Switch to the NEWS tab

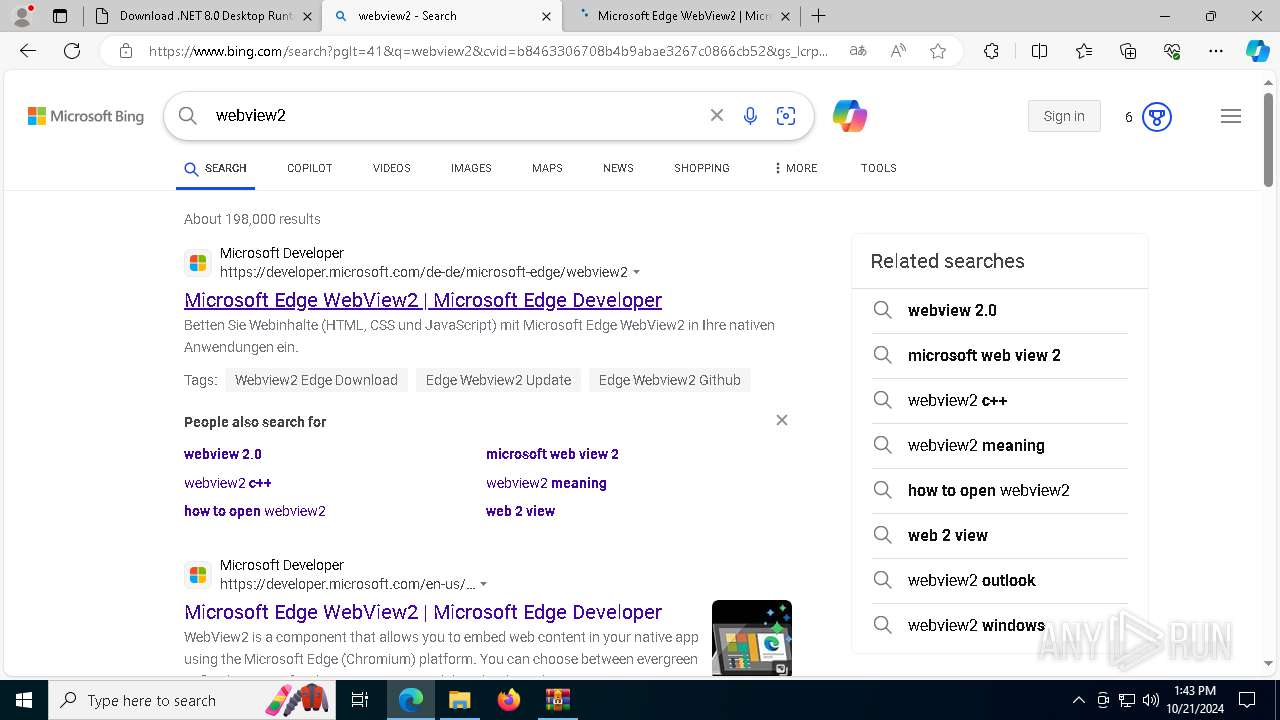pyautogui.click(x=618, y=168)
